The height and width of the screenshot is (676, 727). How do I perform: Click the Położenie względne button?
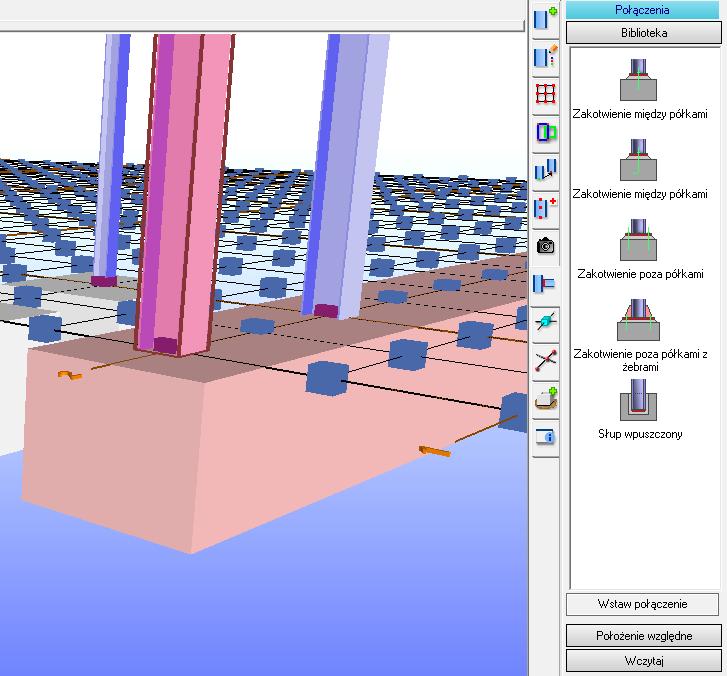[x=644, y=636]
